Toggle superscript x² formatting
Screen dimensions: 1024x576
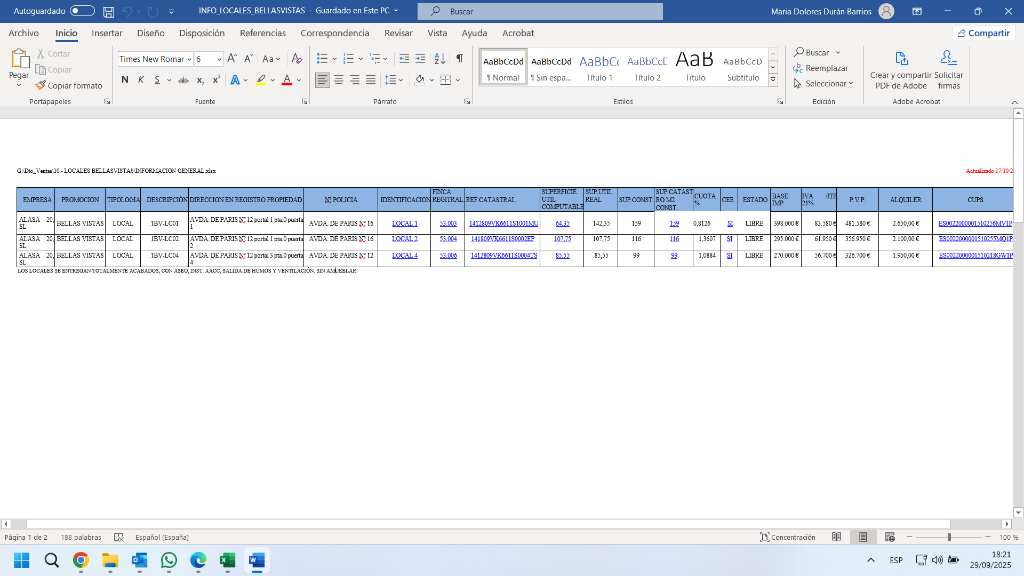(216, 80)
